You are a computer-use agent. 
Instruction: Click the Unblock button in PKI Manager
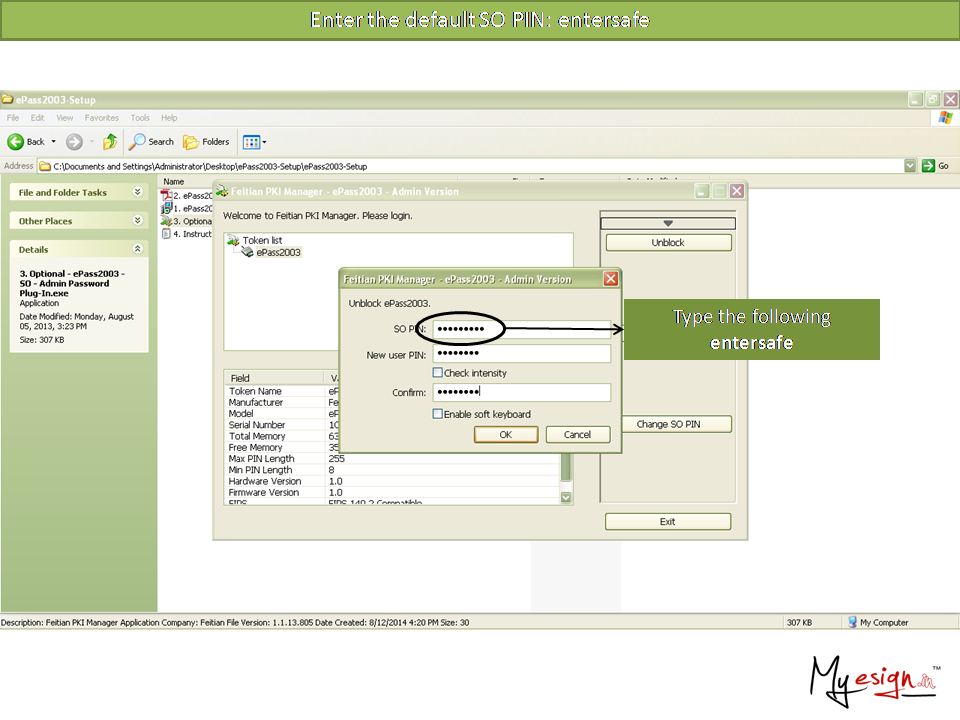click(668, 242)
